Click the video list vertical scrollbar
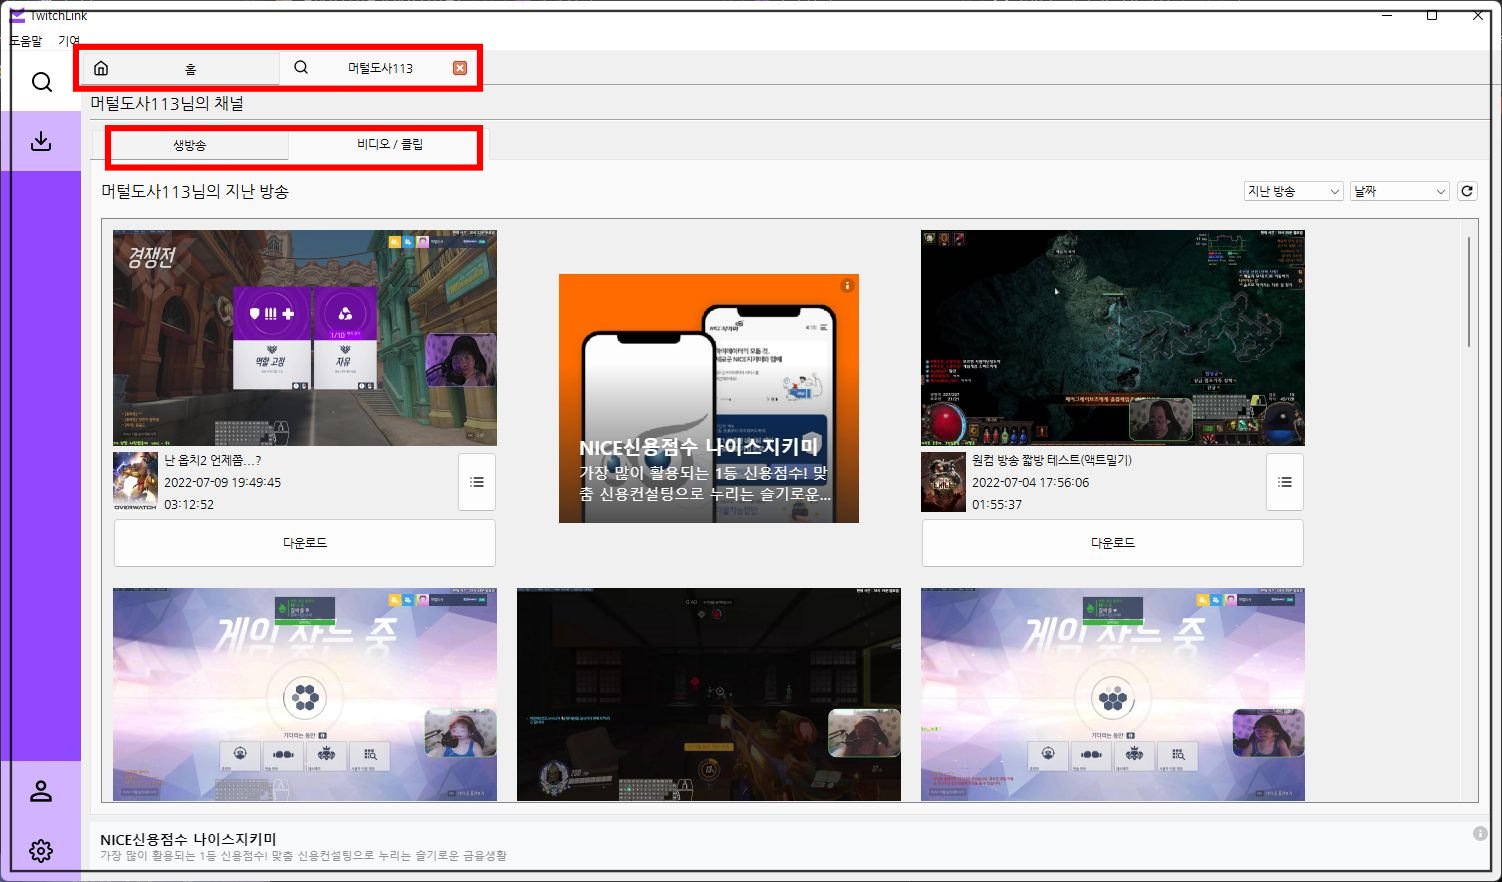Image resolution: width=1502 pixels, height=882 pixels. (x=1469, y=292)
